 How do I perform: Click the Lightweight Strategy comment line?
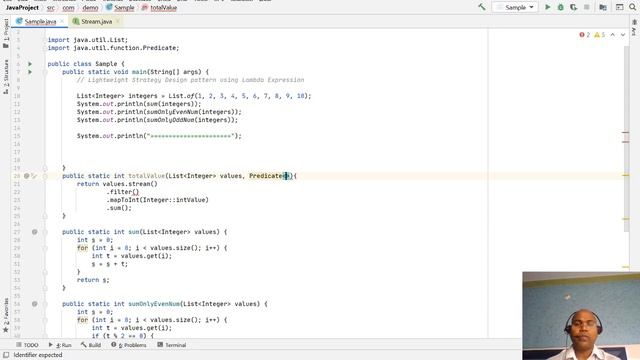[190, 80]
